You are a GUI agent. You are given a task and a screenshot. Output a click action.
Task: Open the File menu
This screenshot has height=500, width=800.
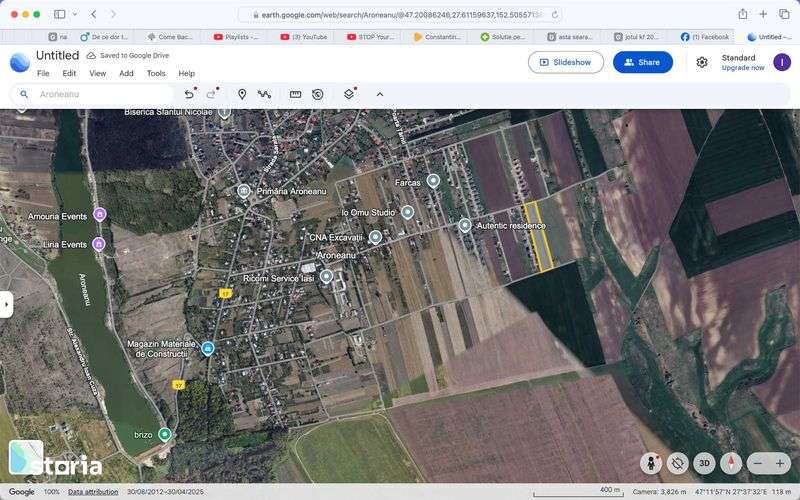click(43, 73)
